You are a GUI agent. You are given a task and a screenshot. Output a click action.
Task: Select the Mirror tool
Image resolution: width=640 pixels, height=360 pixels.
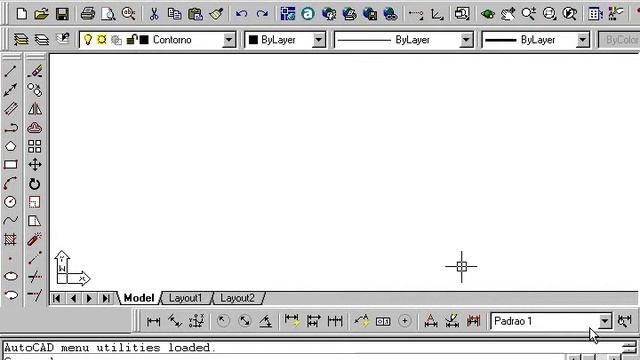click(x=35, y=109)
